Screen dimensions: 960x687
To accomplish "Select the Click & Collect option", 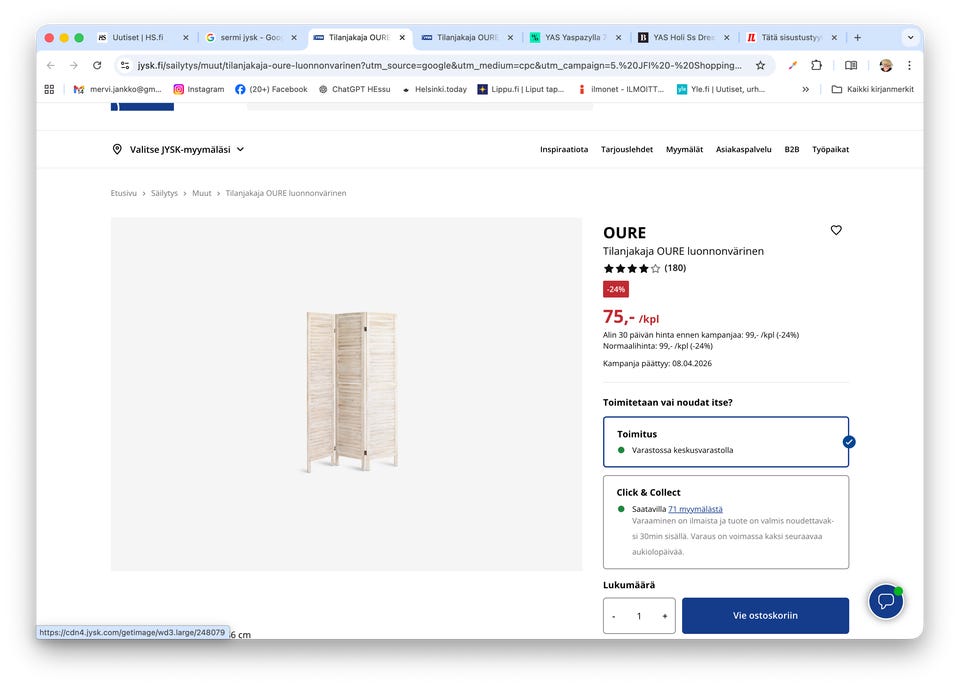I will [x=726, y=522].
